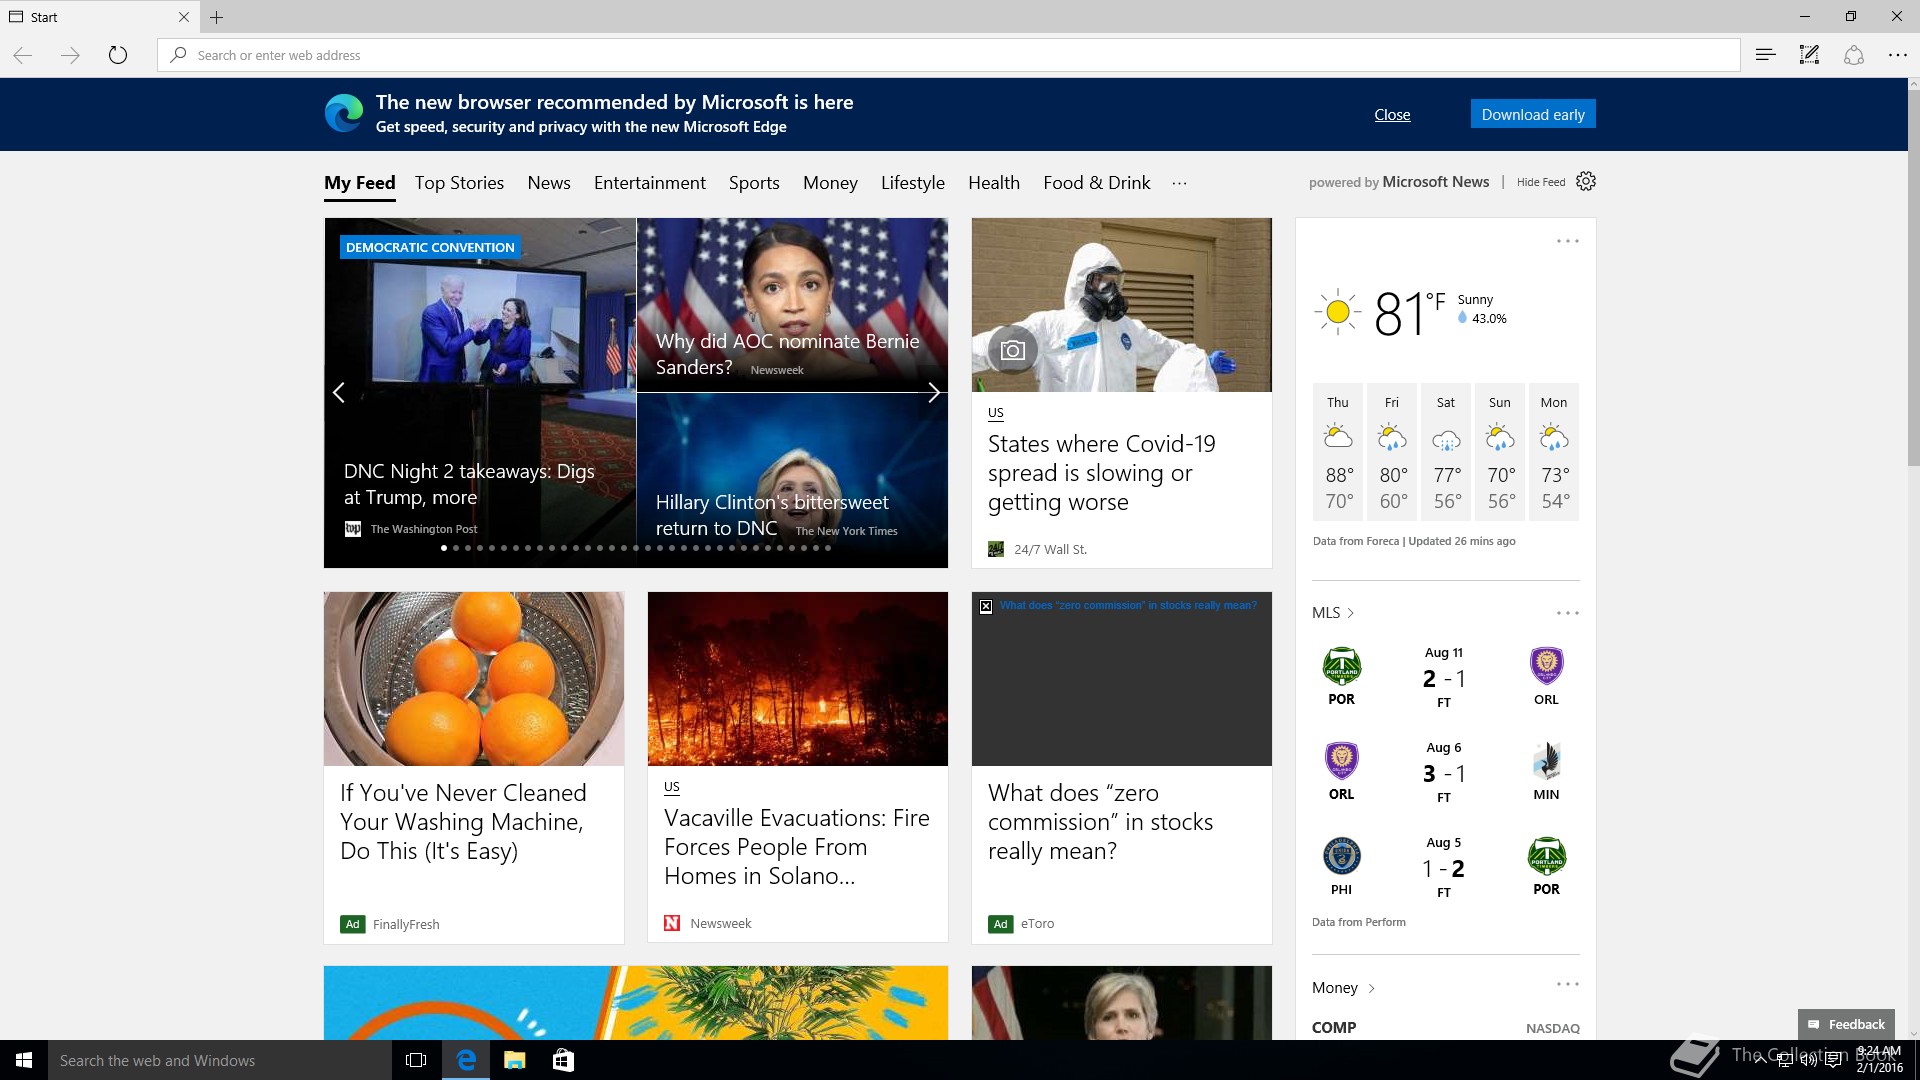Expand the Money section chevron
This screenshot has width=1920, height=1080.
click(x=1371, y=988)
